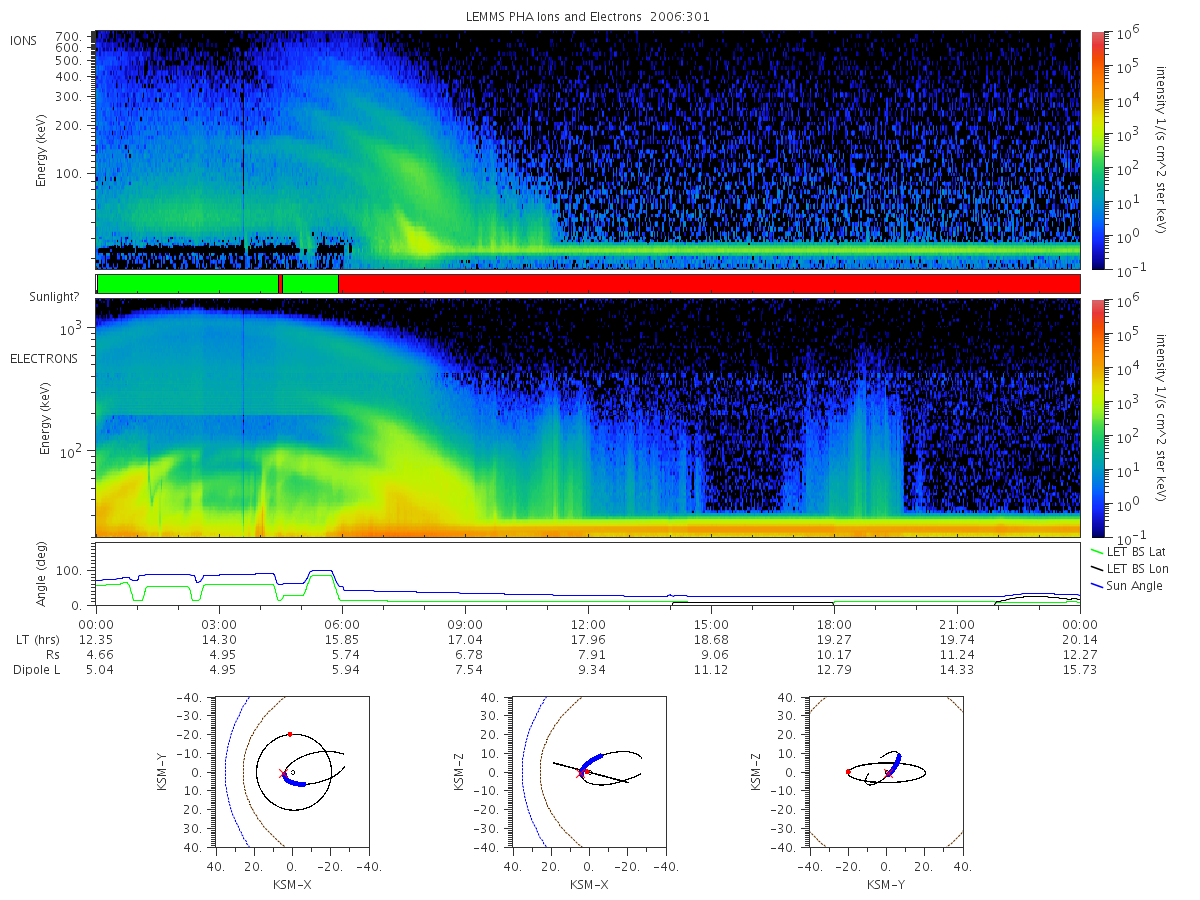The width and height of the screenshot is (1200, 900).
Task: Click the long red segment of sunlight bar
Action: pyautogui.click(x=709, y=284)
